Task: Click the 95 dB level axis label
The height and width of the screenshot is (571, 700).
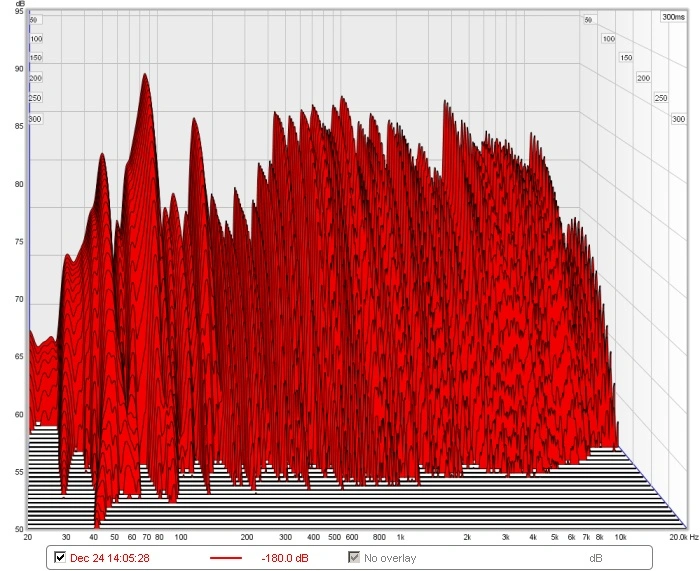Action: click(x=19, y=11)
